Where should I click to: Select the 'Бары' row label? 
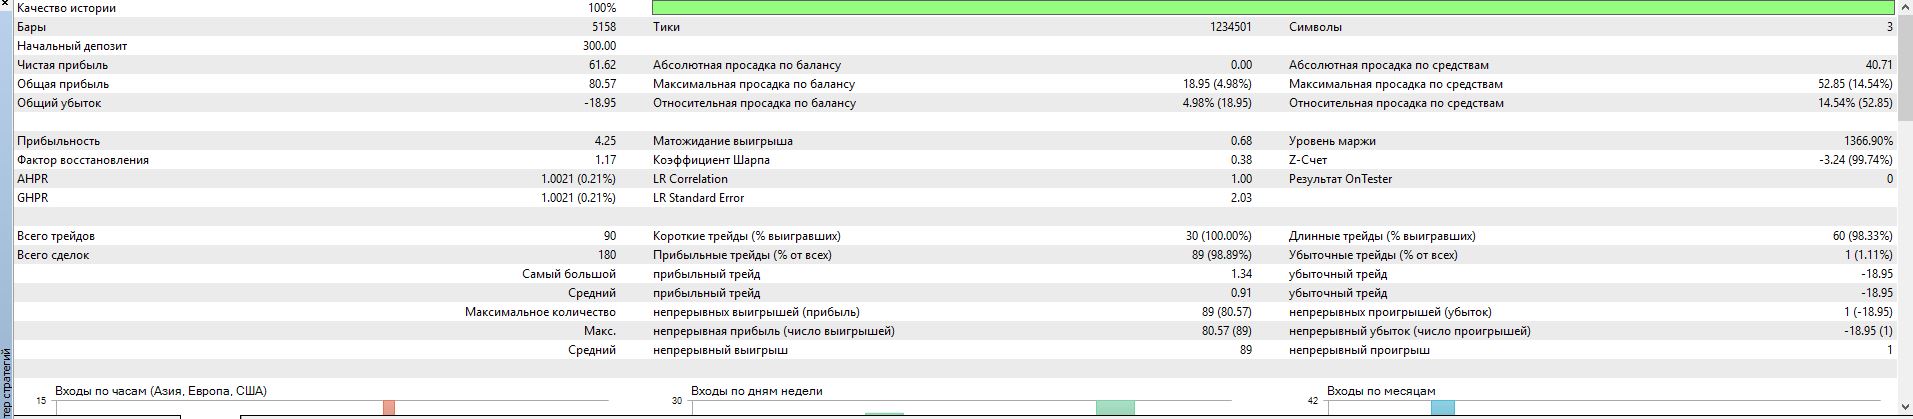32,27
